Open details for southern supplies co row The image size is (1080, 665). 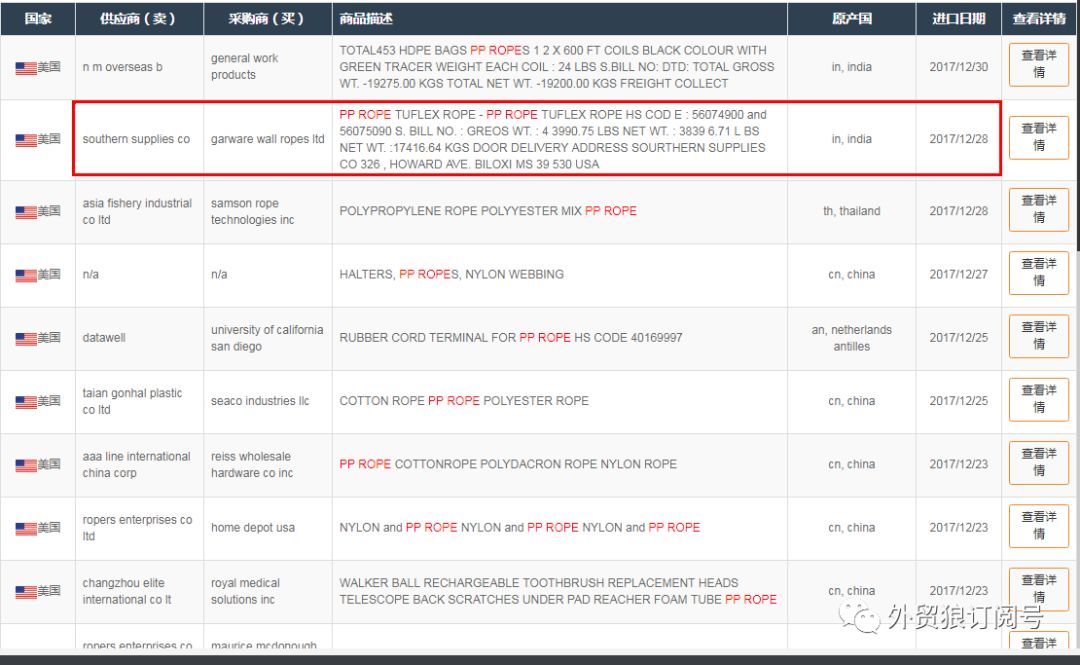click(1039, 137)
